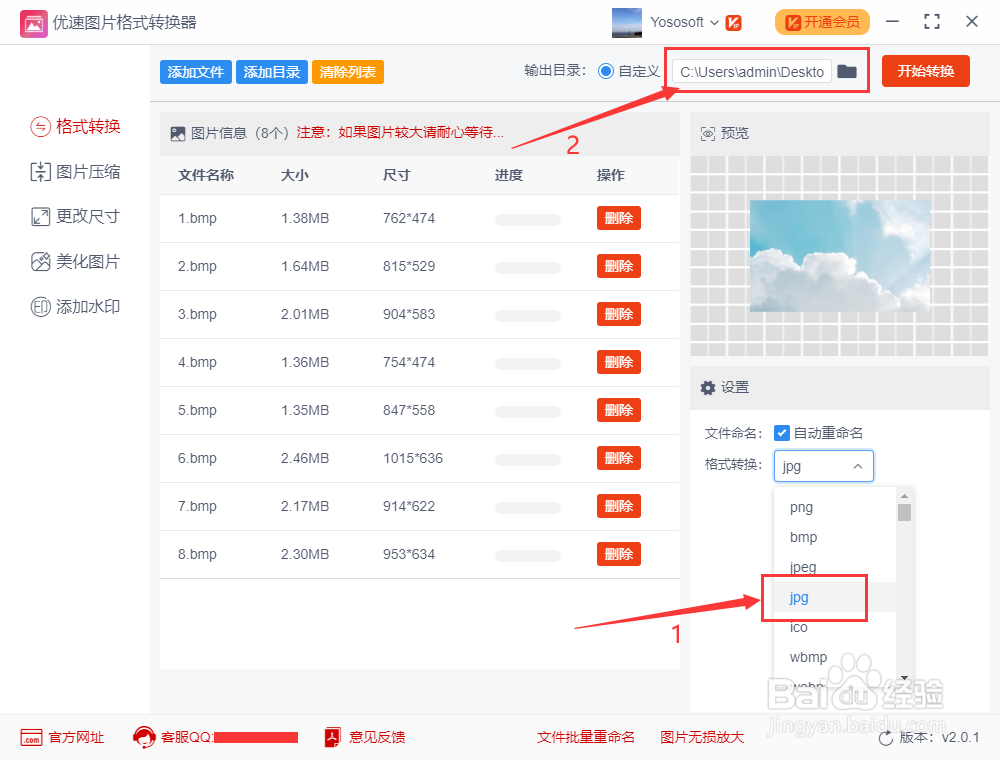This screenshot has width=1000, height=760.
Task: Delete the 2.bmp row
Action: click(x=619, y=266)
